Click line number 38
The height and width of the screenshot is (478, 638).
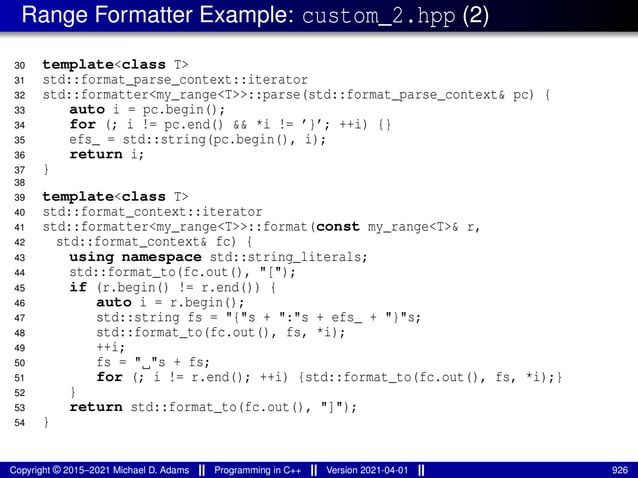[x=20, y=182]
